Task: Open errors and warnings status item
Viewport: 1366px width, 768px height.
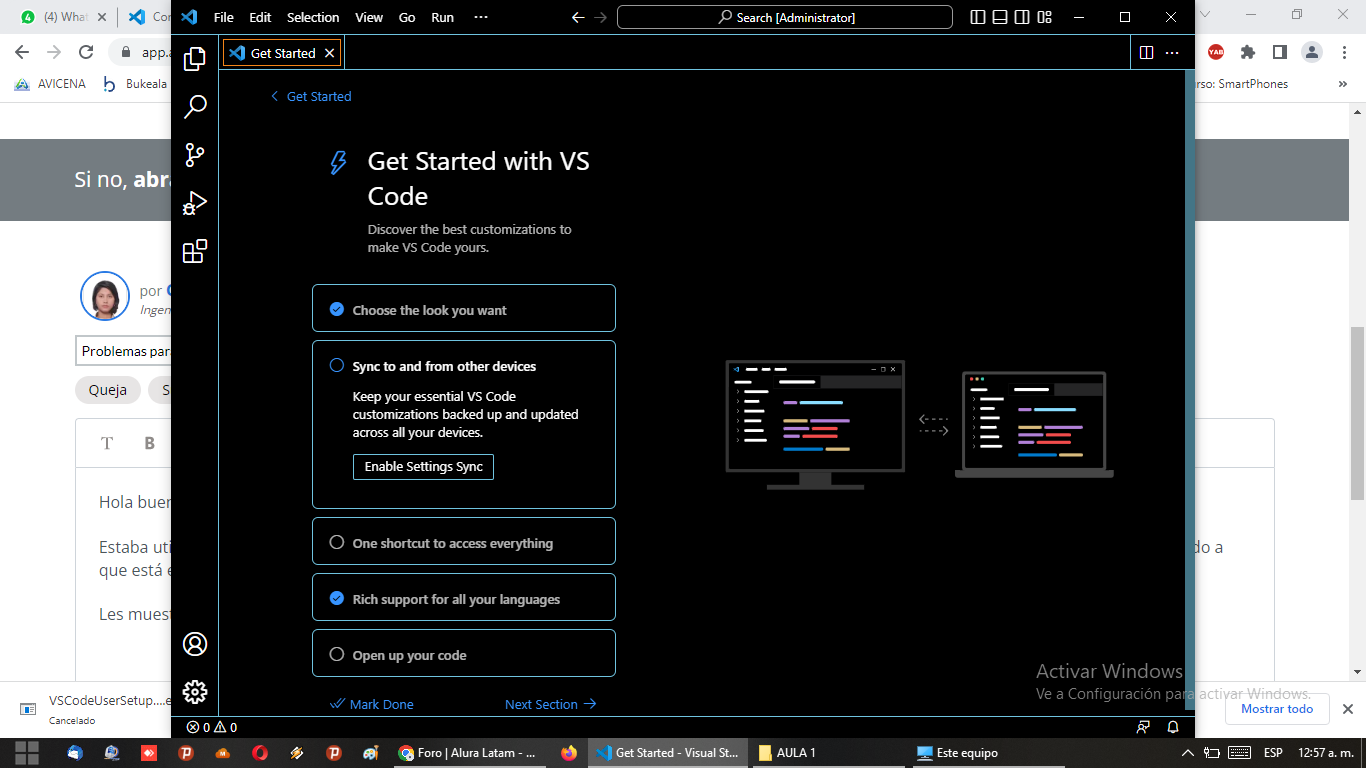Action: click(x=212, y=727)
